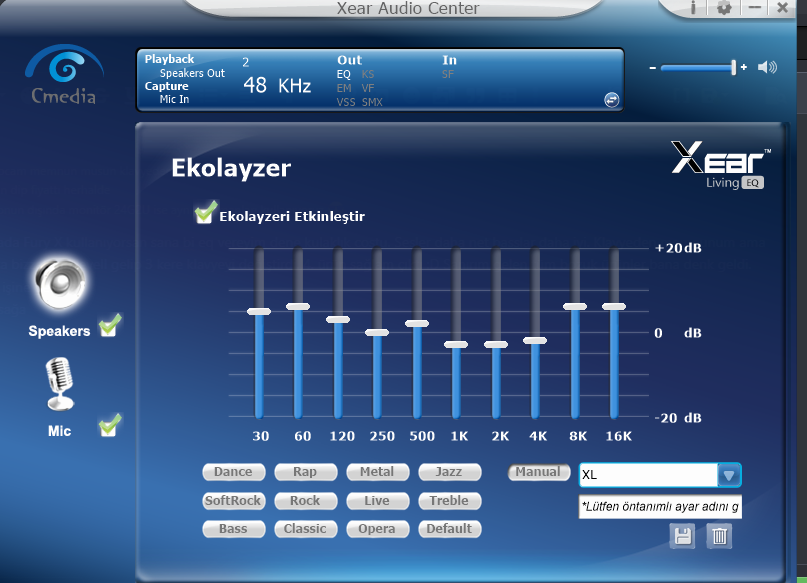807x583 pixels.
Task: Select the Mic device icon
Action: pyautogui.click(x=60, y=384)
